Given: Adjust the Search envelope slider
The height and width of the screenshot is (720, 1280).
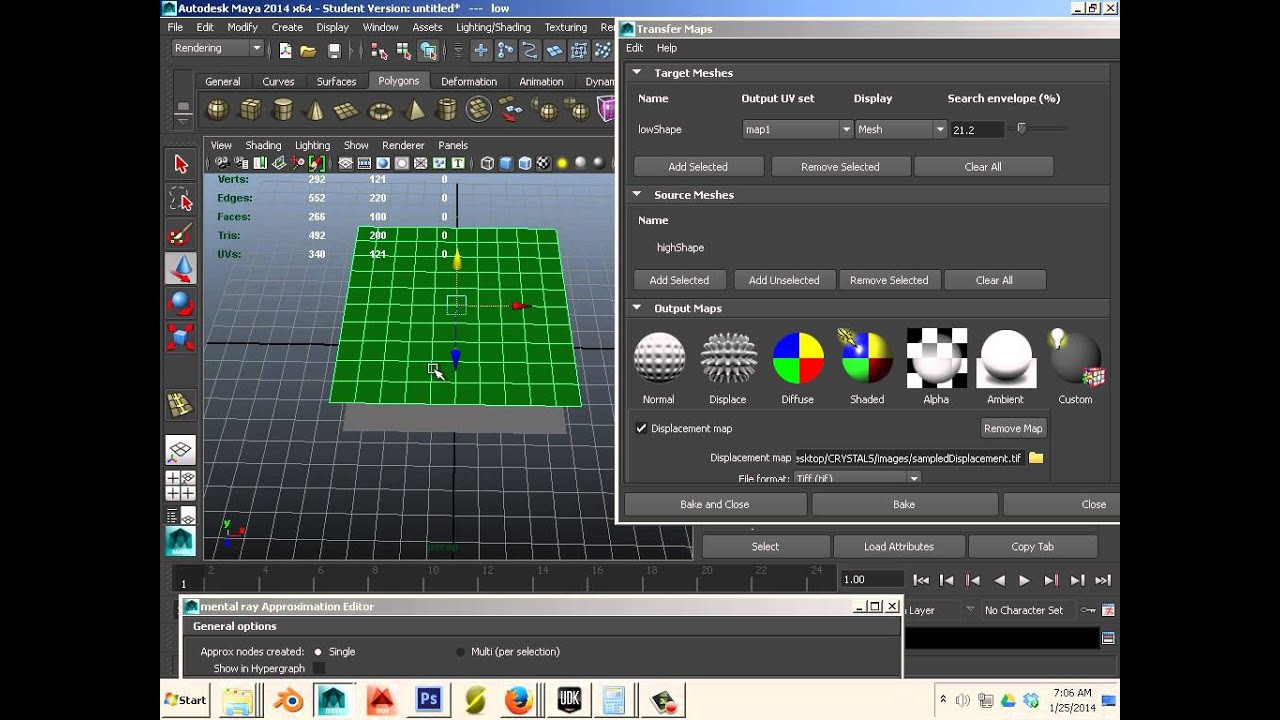Looking at the screenshot, I should click(1022, 128).
